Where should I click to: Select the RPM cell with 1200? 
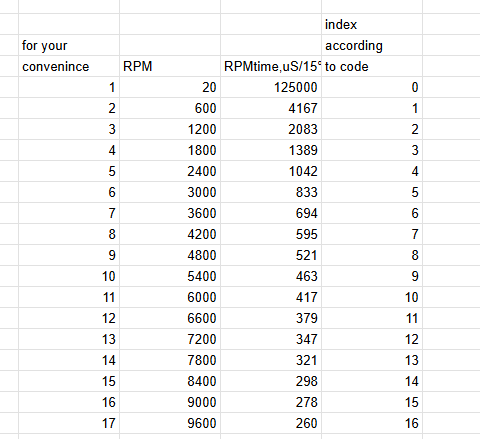tap(170, 129)
